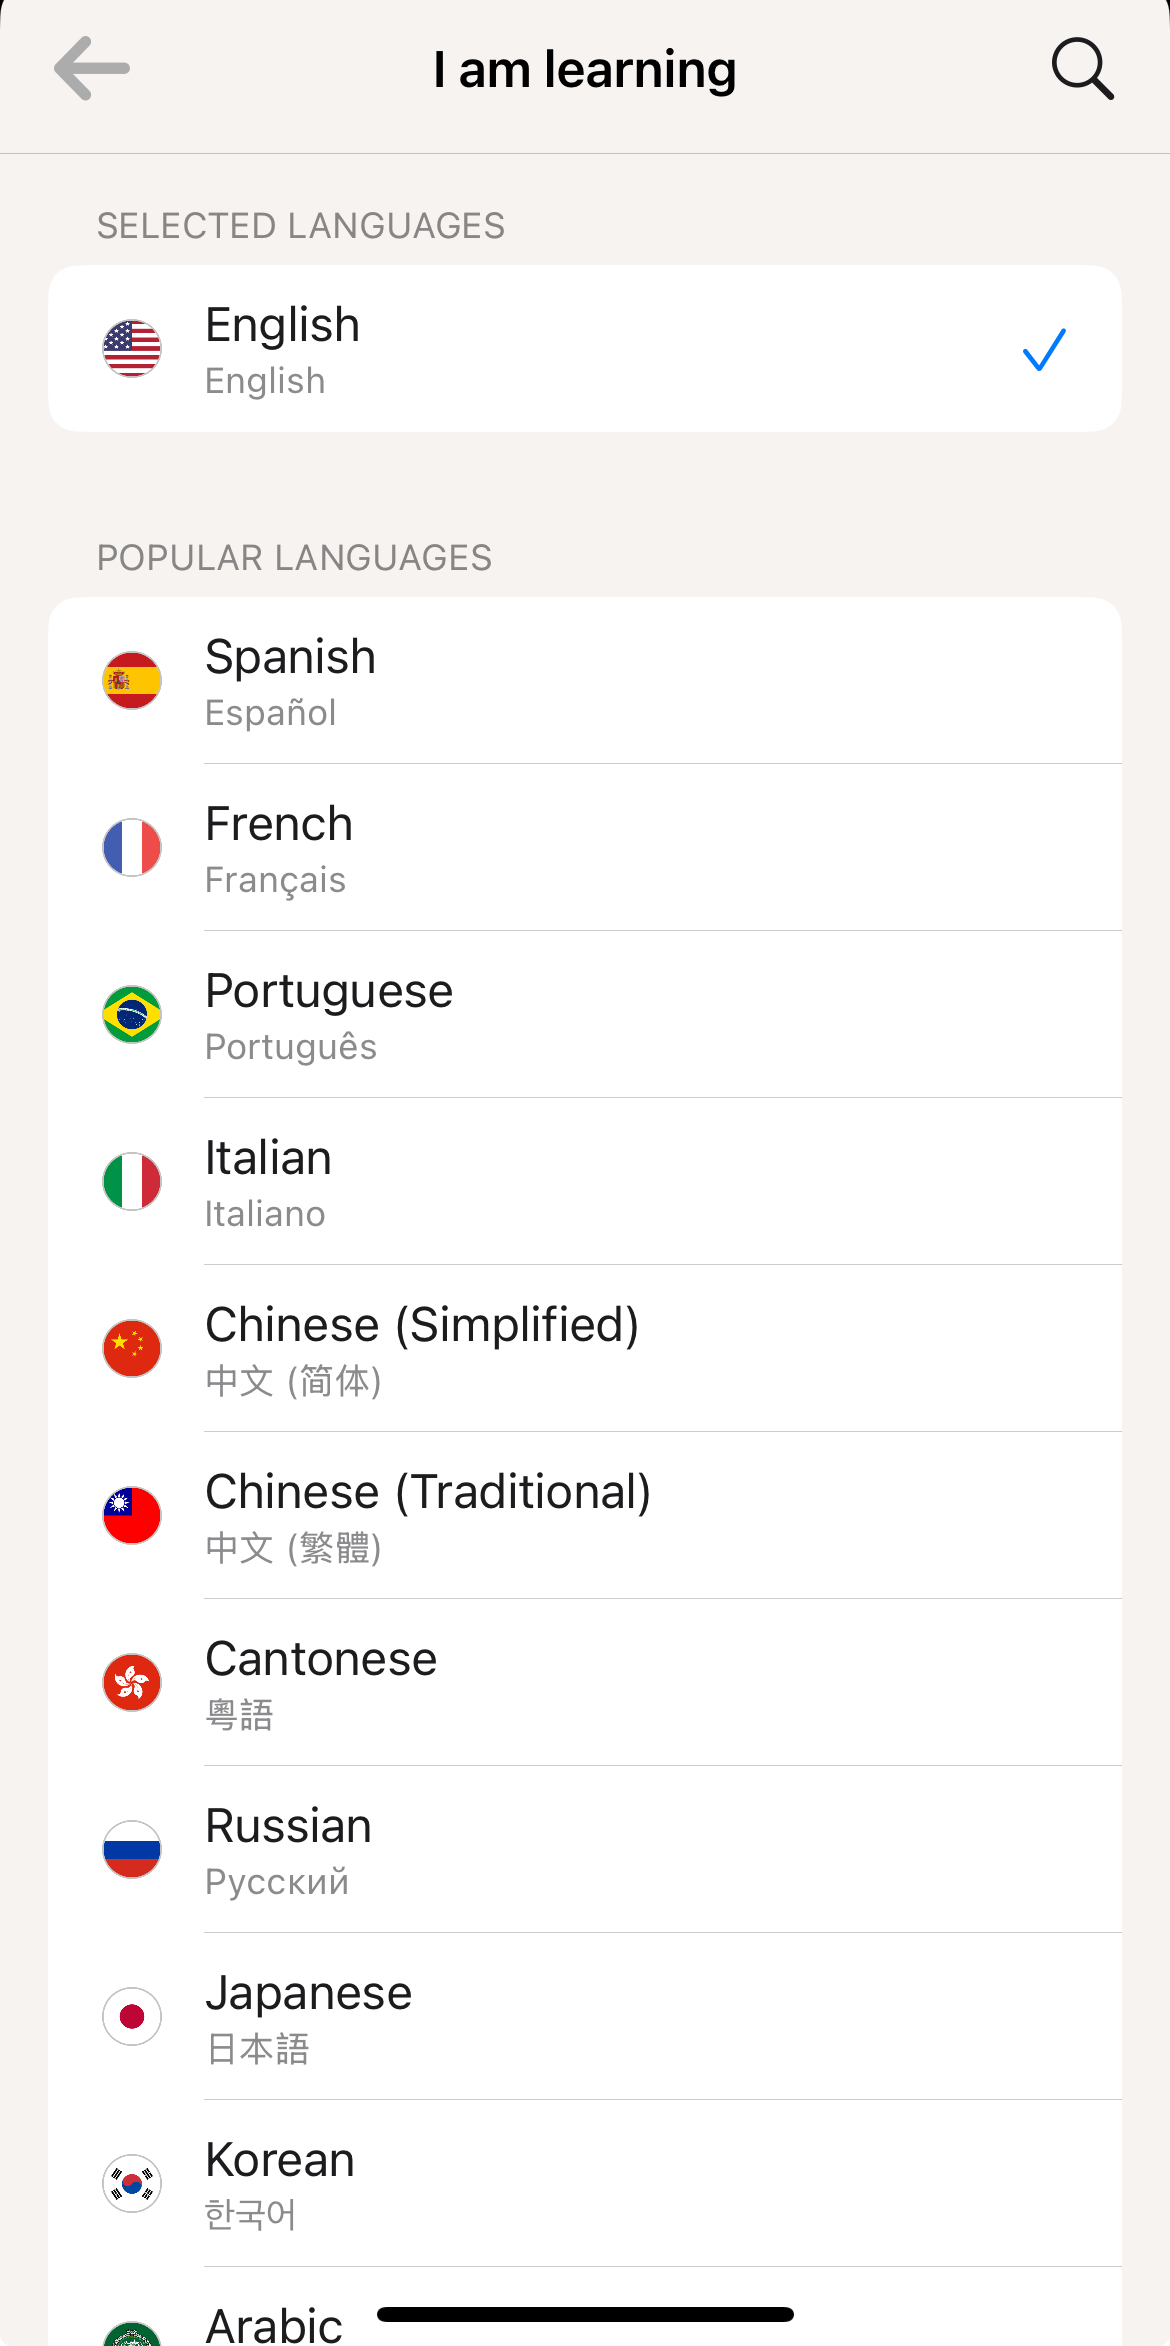This screenshot has width=1170, height=2346.
Task: Click the South Korea flag icon
Action: 132,2184
